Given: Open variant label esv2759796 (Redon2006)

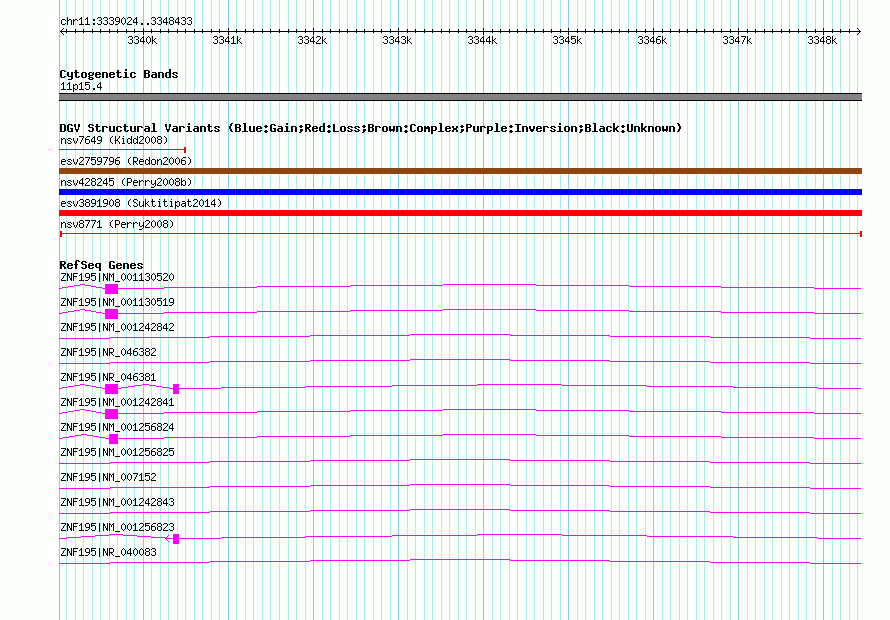Looking at the screenshot, I should pos(126,161).
